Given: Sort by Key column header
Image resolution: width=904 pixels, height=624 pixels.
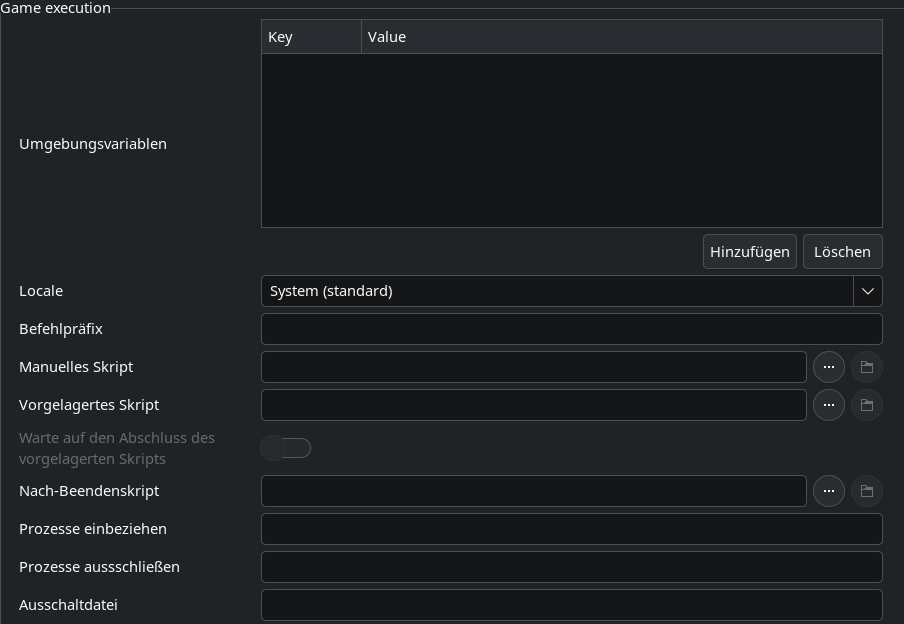Looking at the screenshot, I should tap(311, 37).
